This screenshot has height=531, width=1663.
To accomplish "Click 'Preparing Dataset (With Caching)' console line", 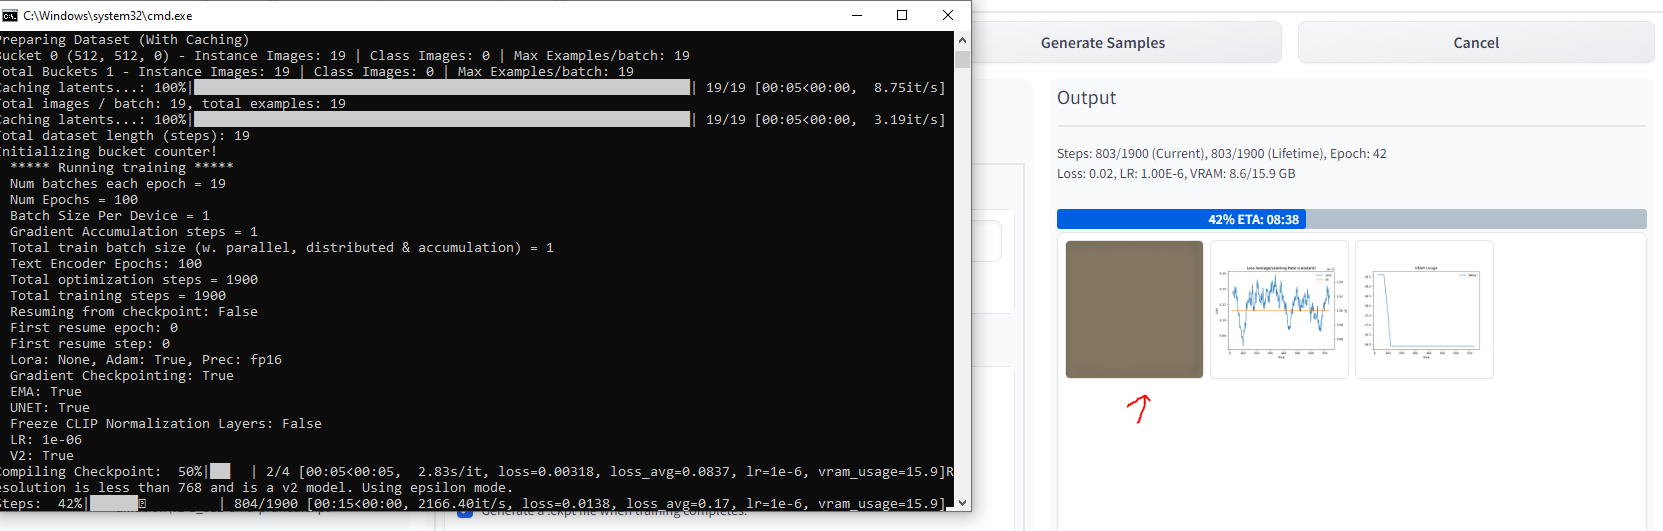I will click(123, 40).
